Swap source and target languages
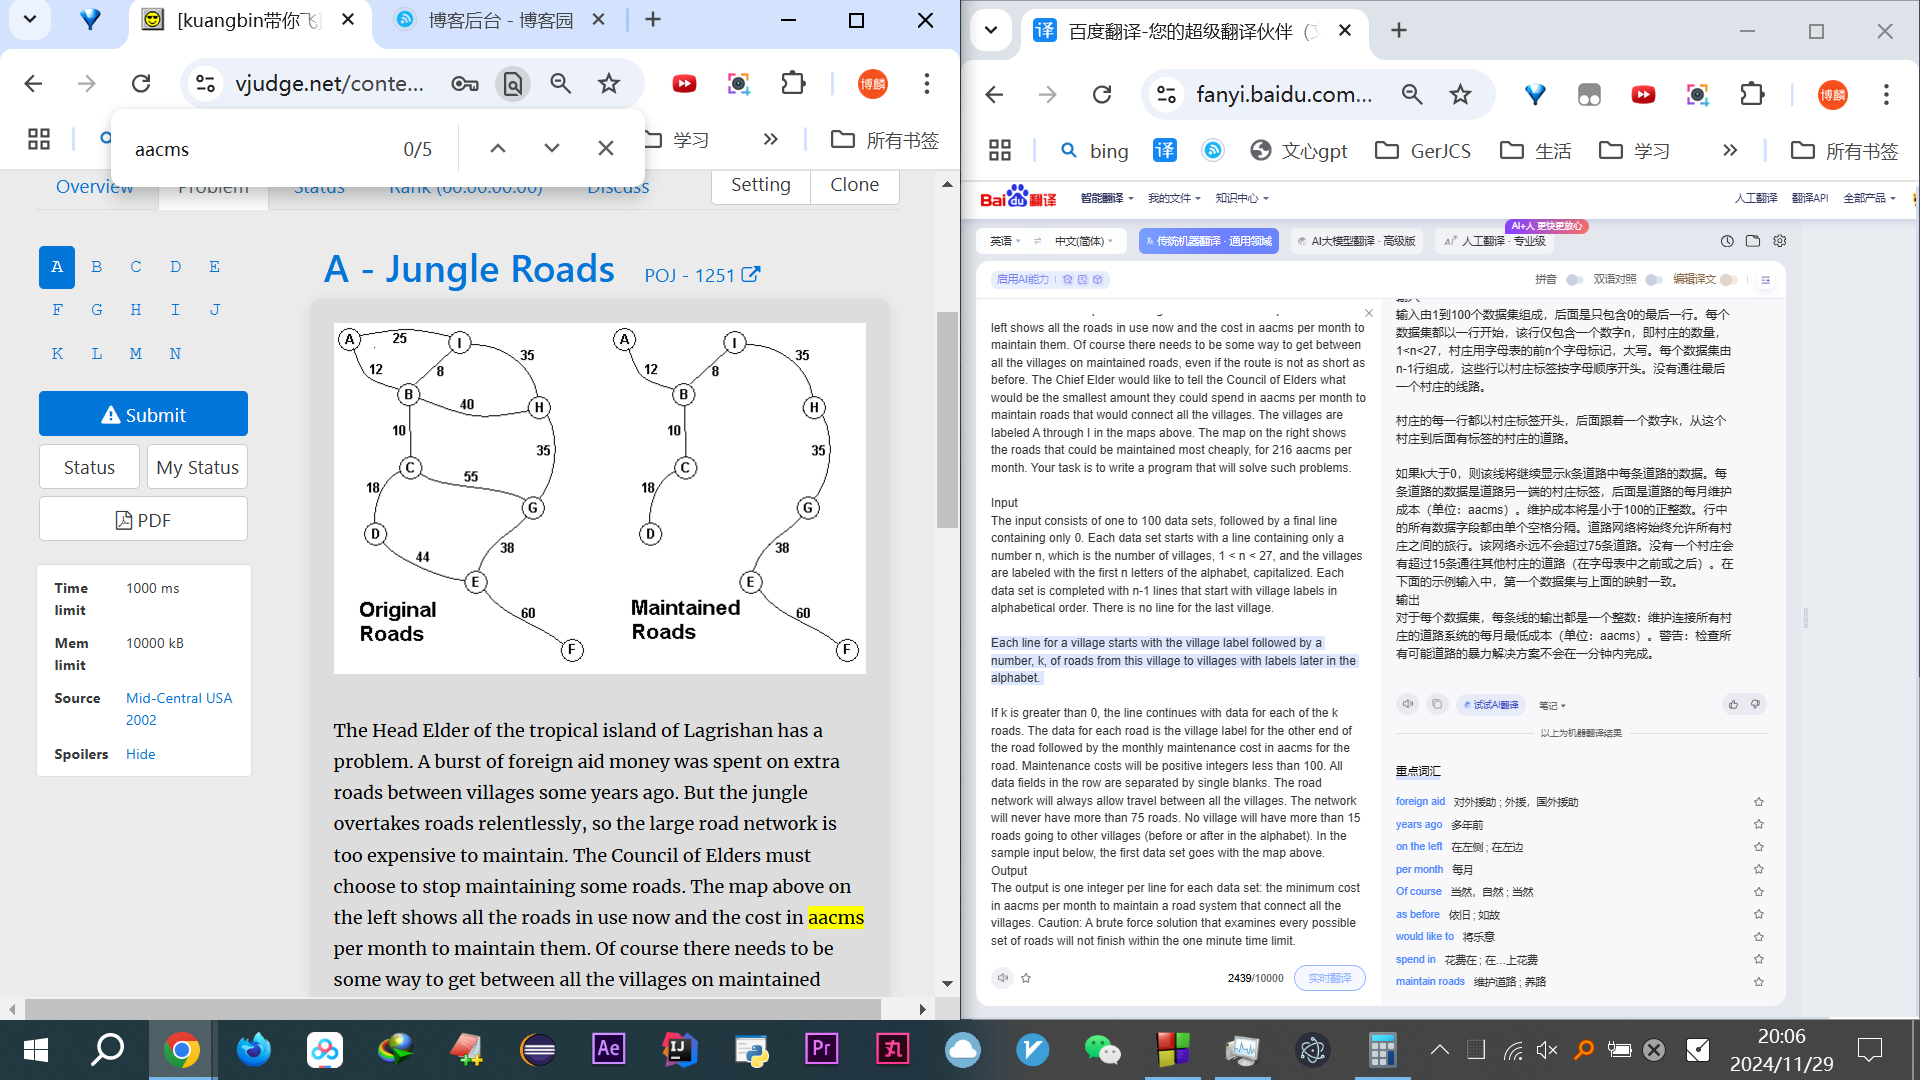The height and width of the screenshot is (1080, 1920). [1037, 241]
